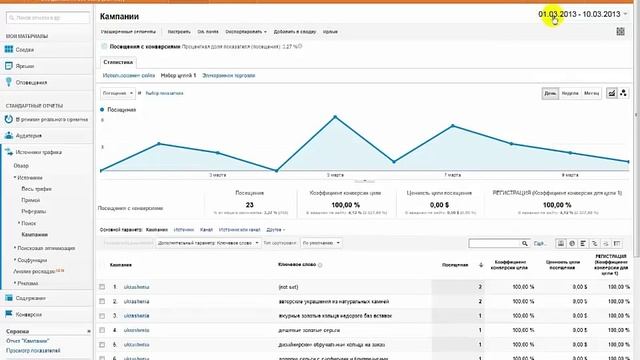Expand the Соцфункции sidebar section
640x360 pixels.
tap(31, 260)
